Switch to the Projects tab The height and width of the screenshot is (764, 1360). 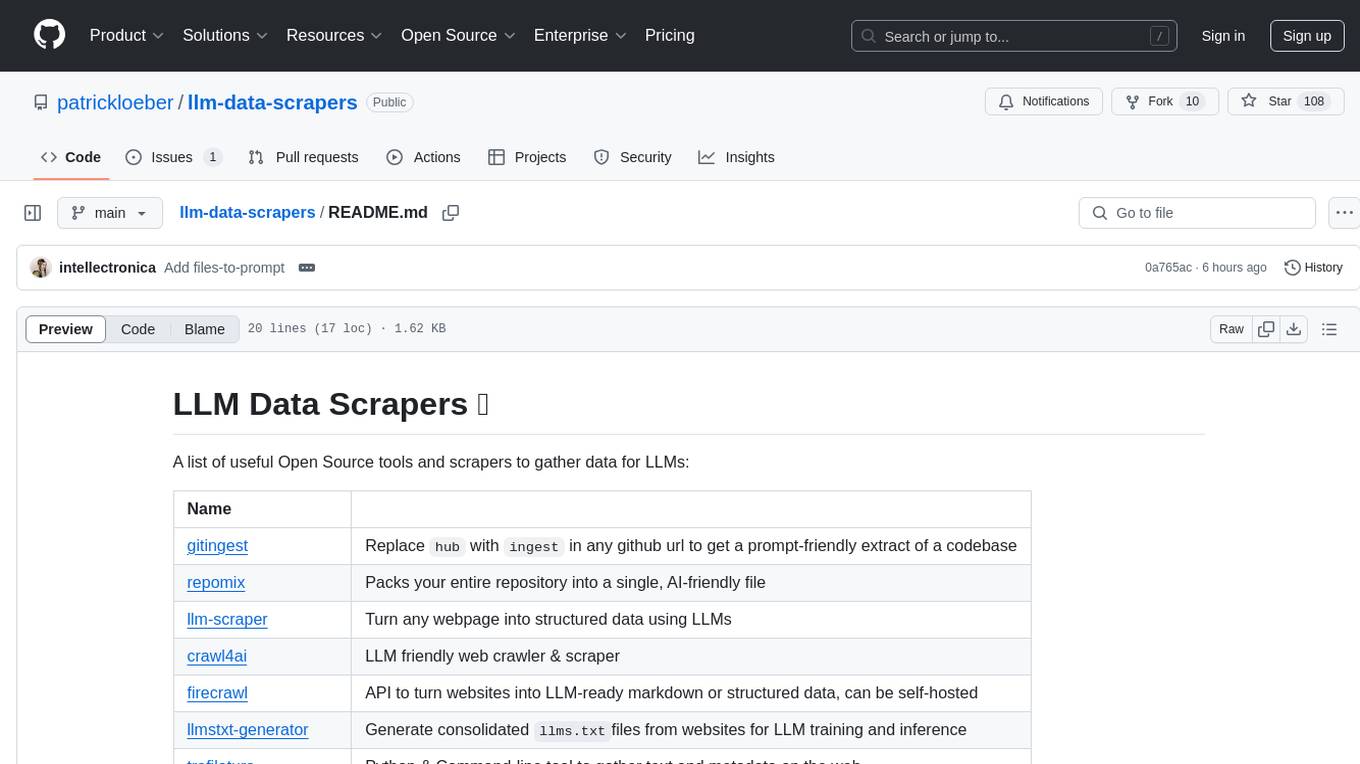coord(527,157)
